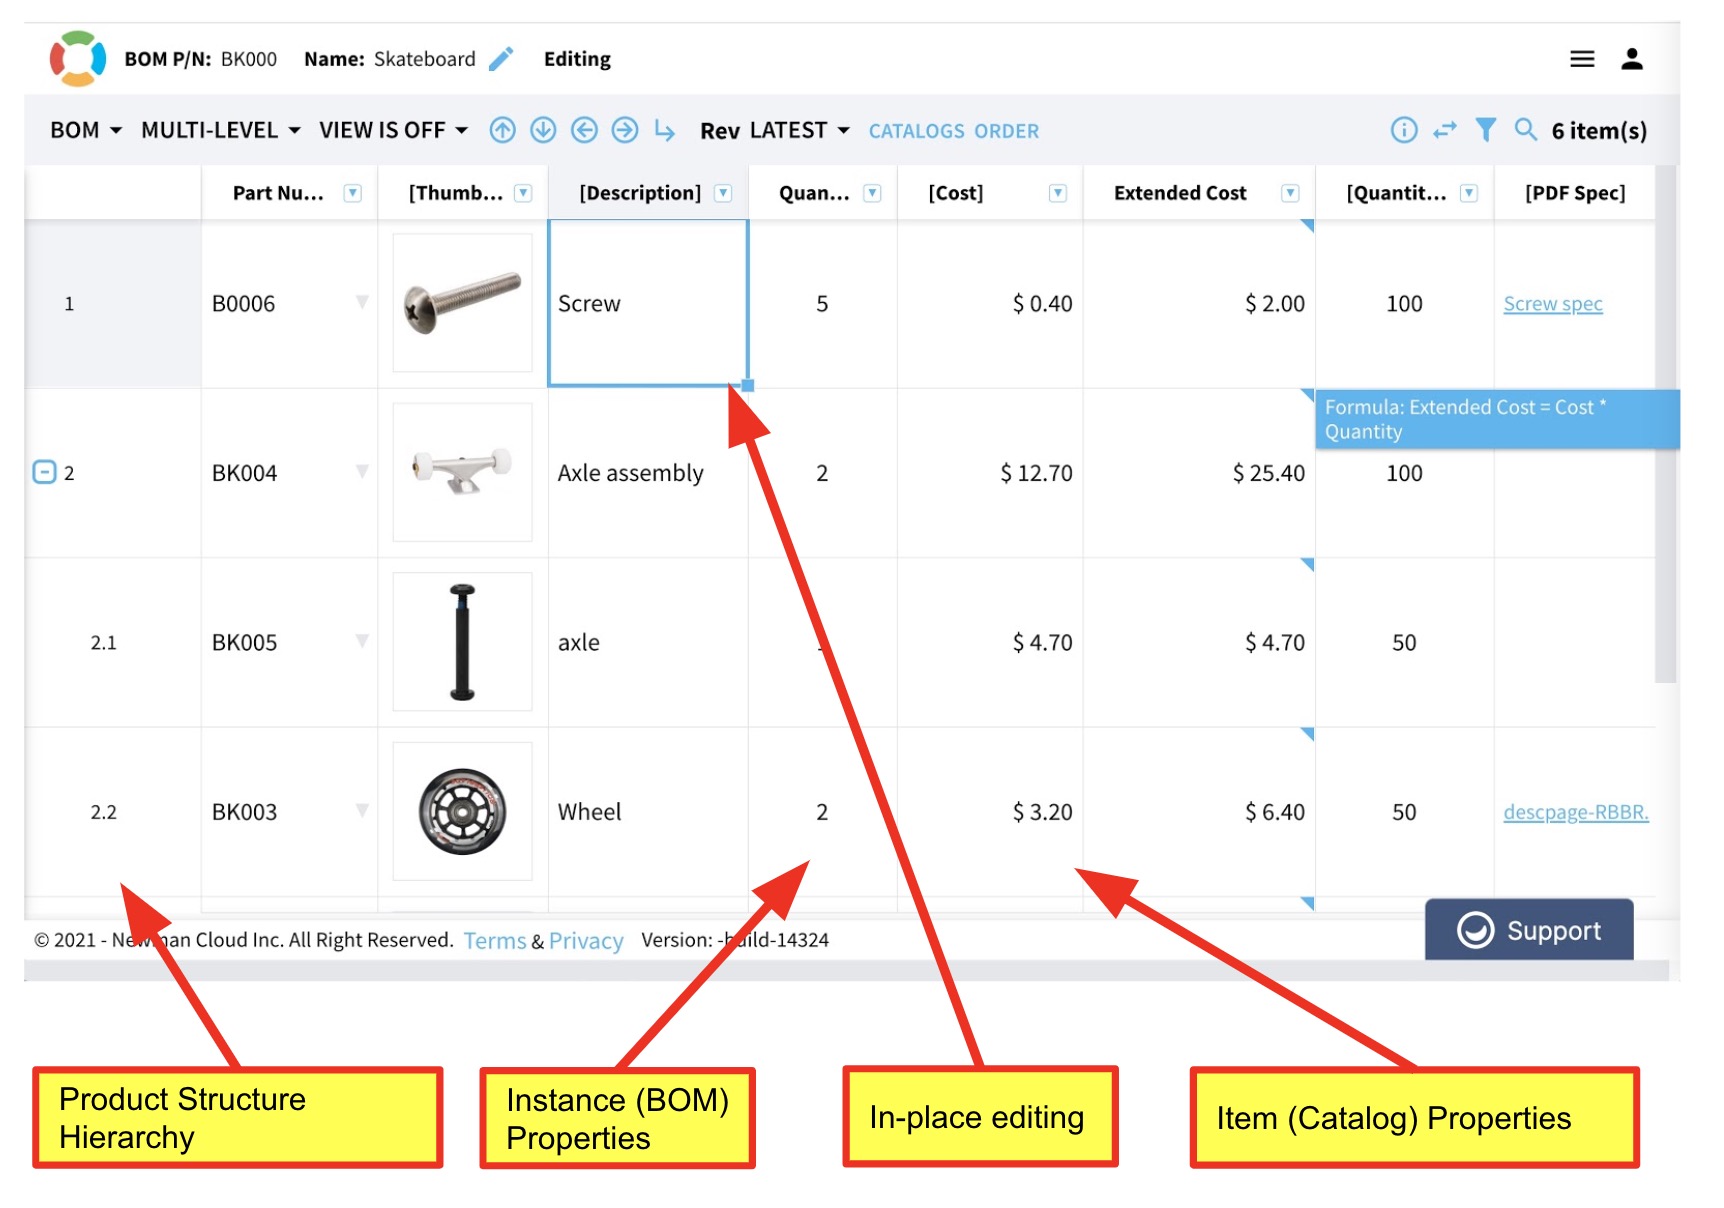Click the pencil icon to edit name
The height and width of the screenshot is (1208, 1724).
tap(501, 59)
